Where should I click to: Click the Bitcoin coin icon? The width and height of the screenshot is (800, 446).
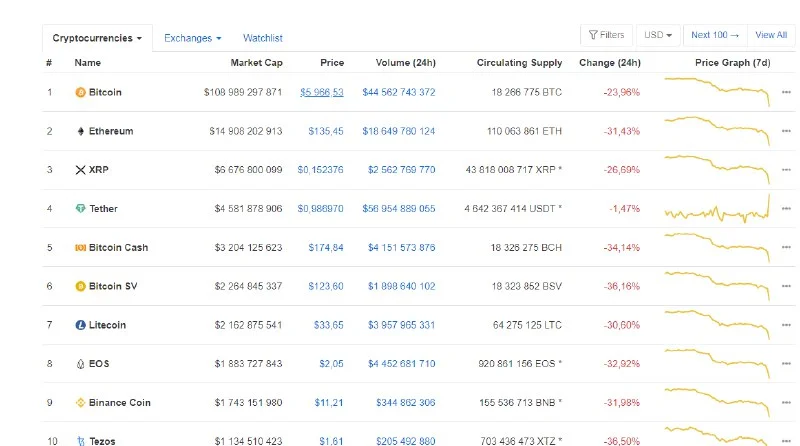tap(81, 92)
